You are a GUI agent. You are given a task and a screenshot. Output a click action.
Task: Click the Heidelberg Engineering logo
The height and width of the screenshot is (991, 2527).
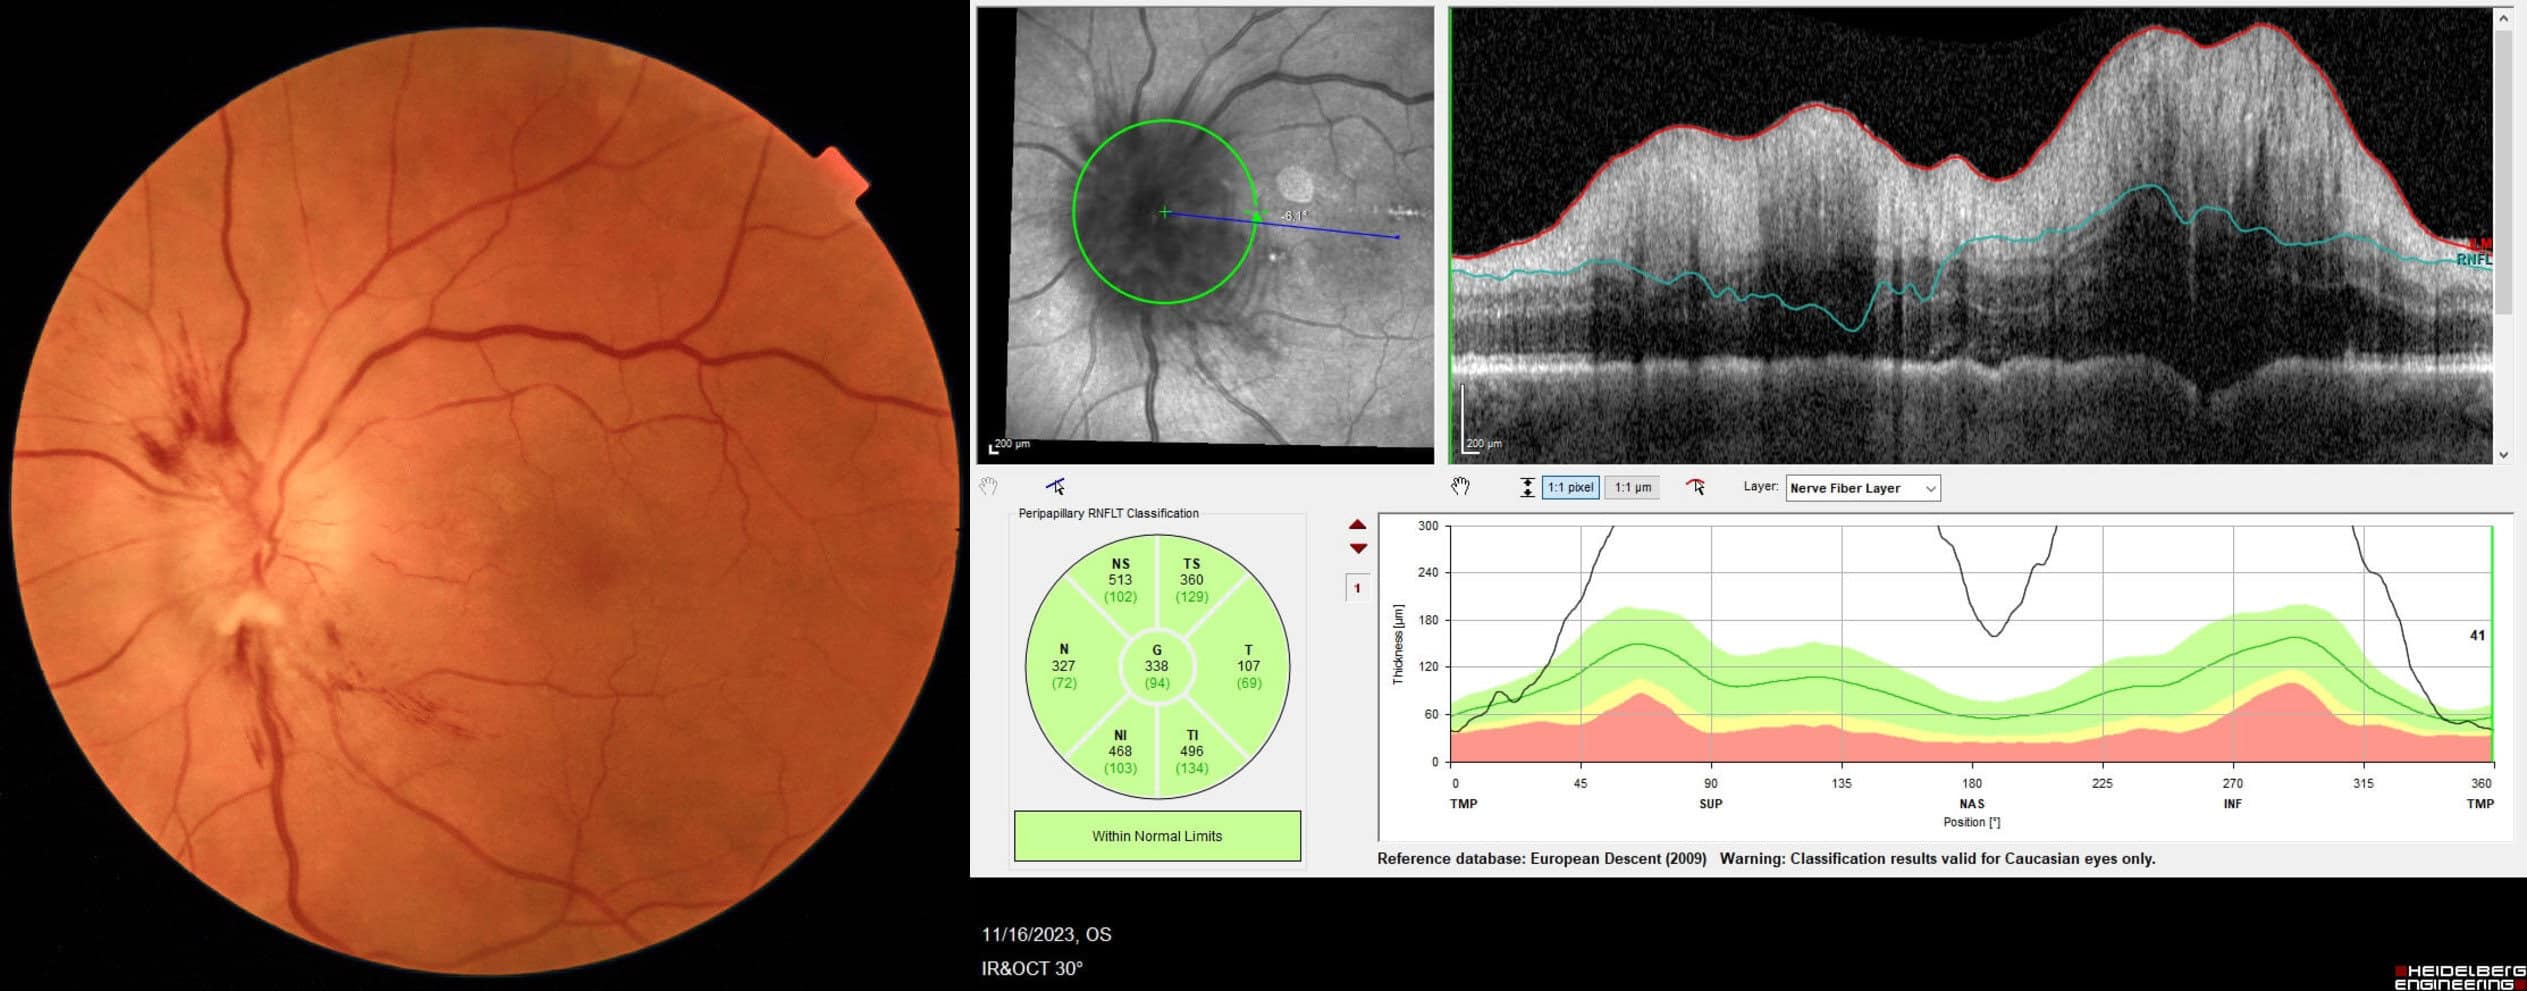coord(2460,977)
